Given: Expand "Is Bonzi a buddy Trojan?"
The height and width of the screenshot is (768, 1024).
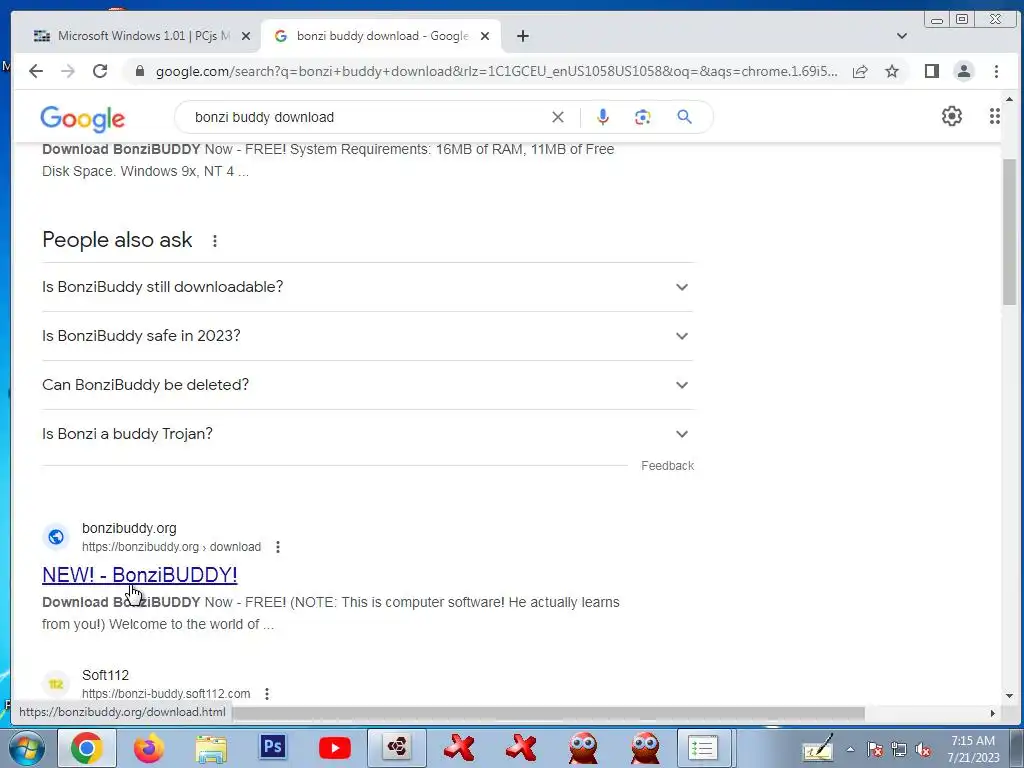Looking at the screenshot, I should click(368, 434).
